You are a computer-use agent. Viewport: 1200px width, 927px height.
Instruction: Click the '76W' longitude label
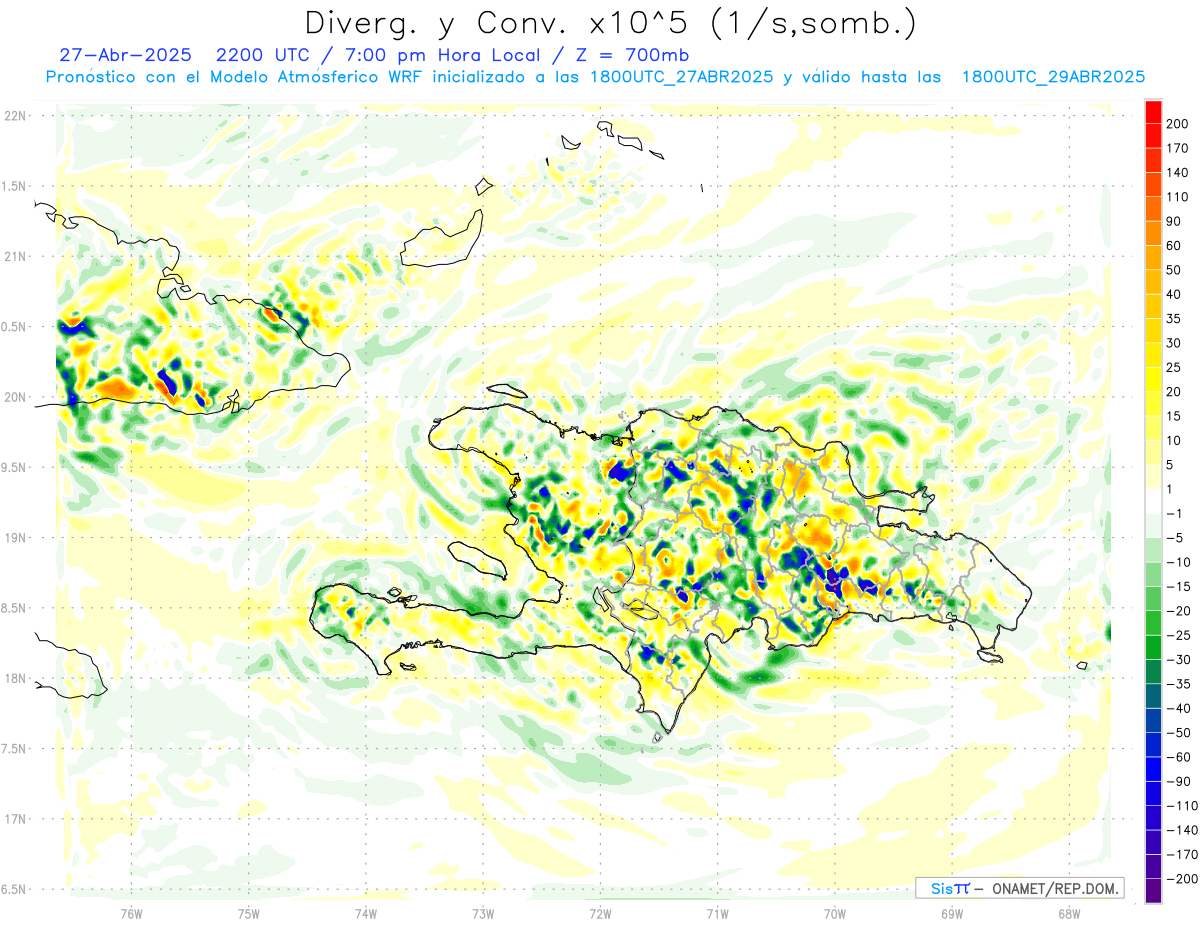click(x=131, y=912)
